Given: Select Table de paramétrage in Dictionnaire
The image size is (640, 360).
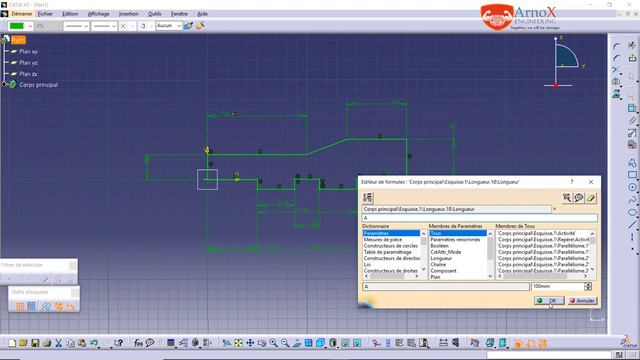Looking at the screenshot, I should [x=387, y=252].
